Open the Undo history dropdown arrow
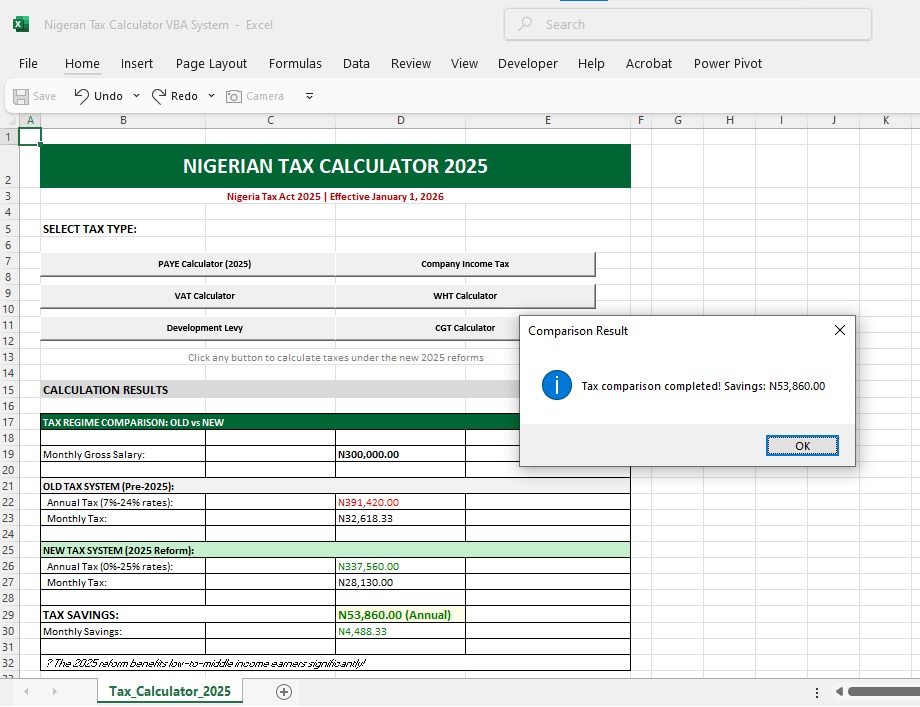 pos(136,96)
